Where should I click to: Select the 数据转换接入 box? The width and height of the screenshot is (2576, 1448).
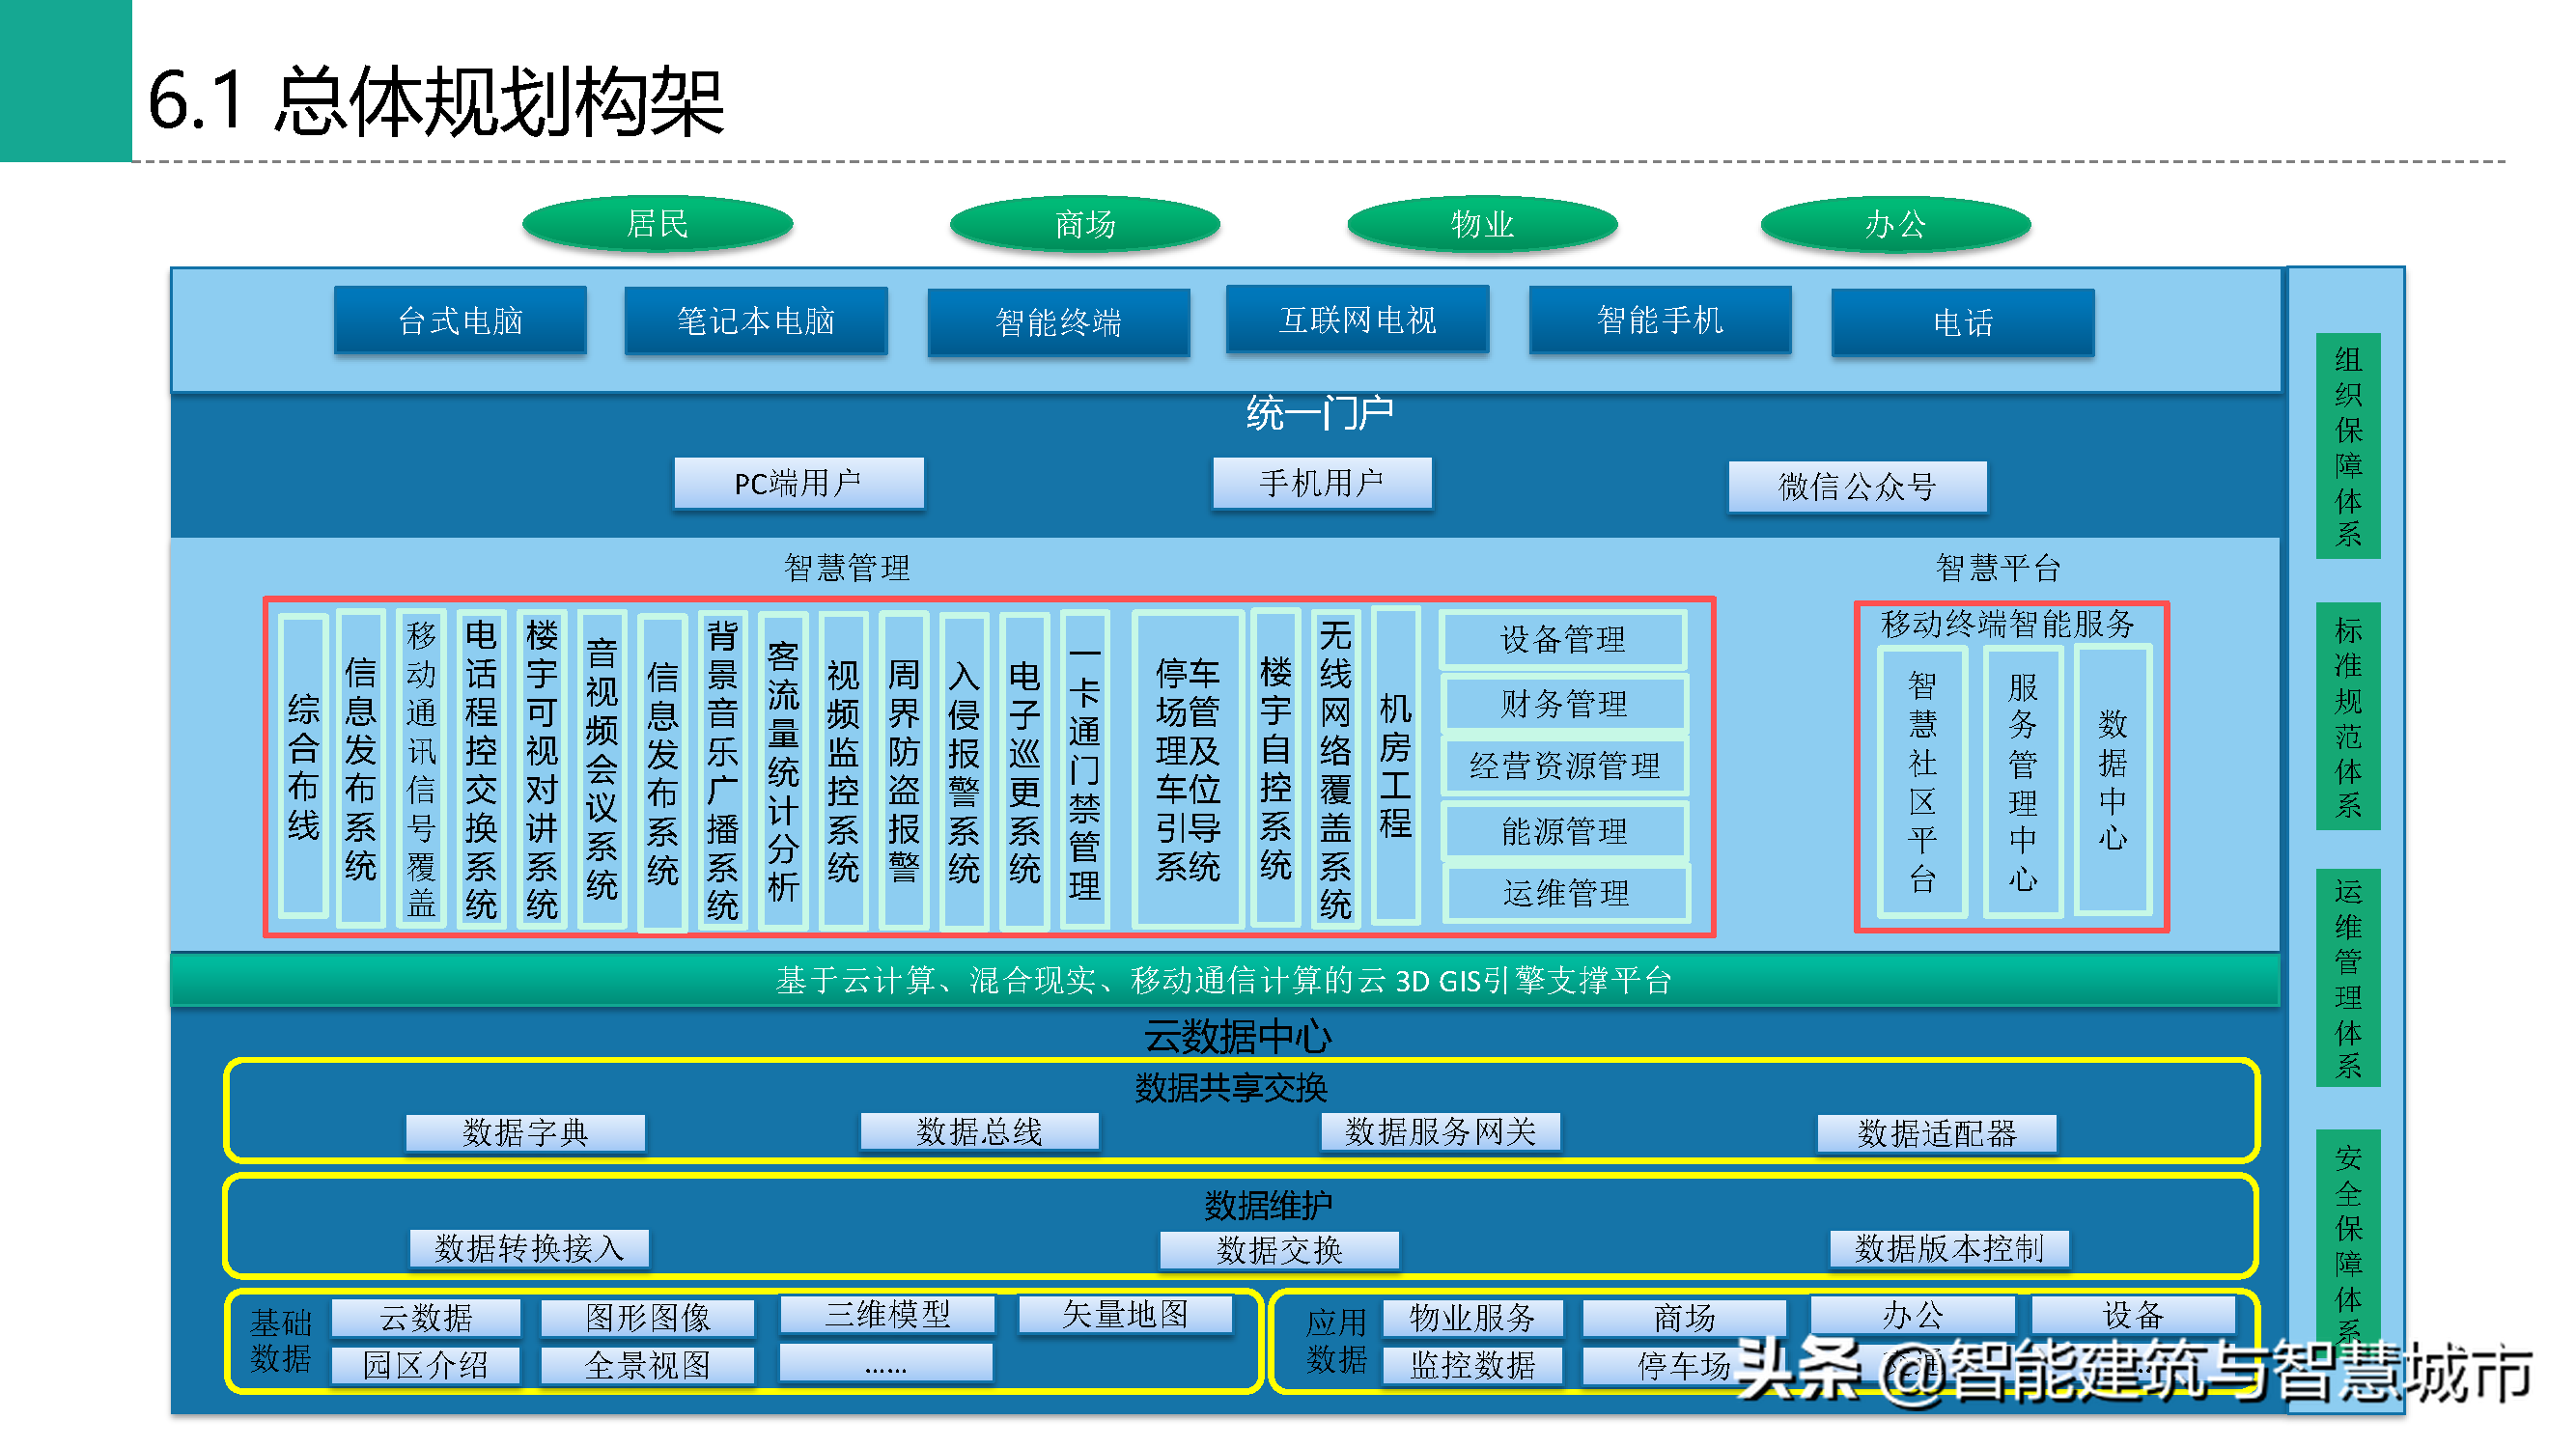point(529,1249)
